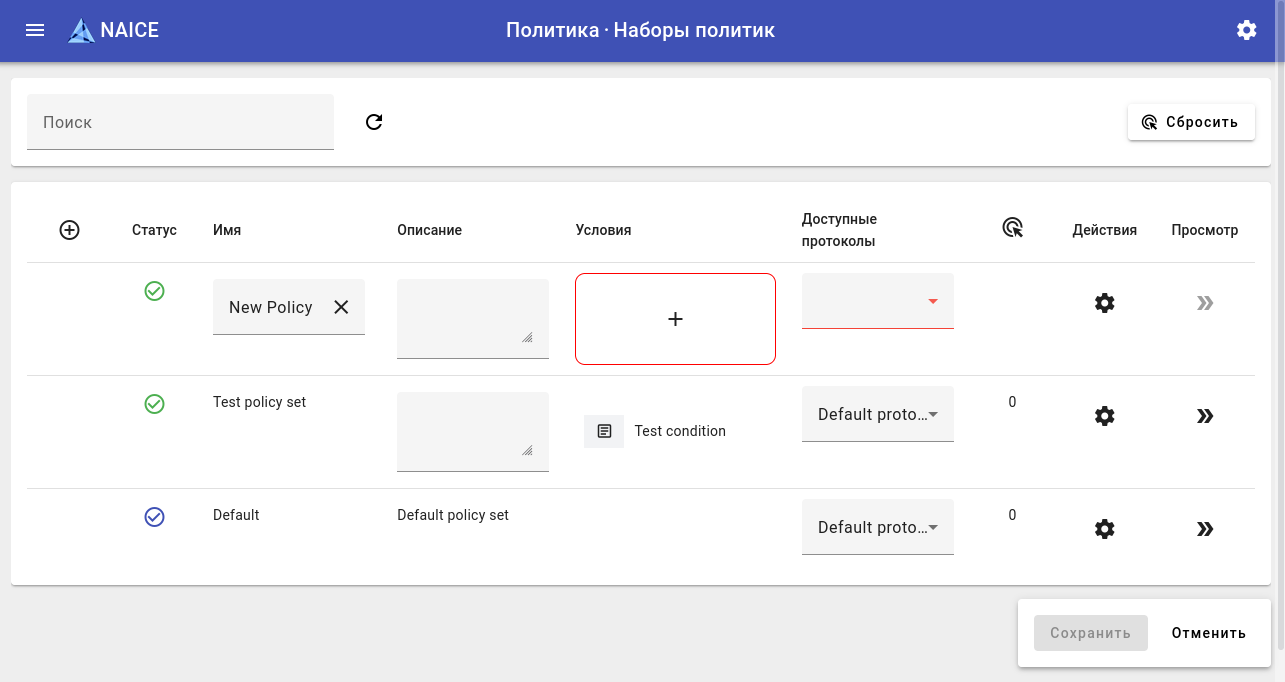This screenshot has height=682, width=1285.
Task: Click the Просмотр column header
Action: tap(1205, 230)
